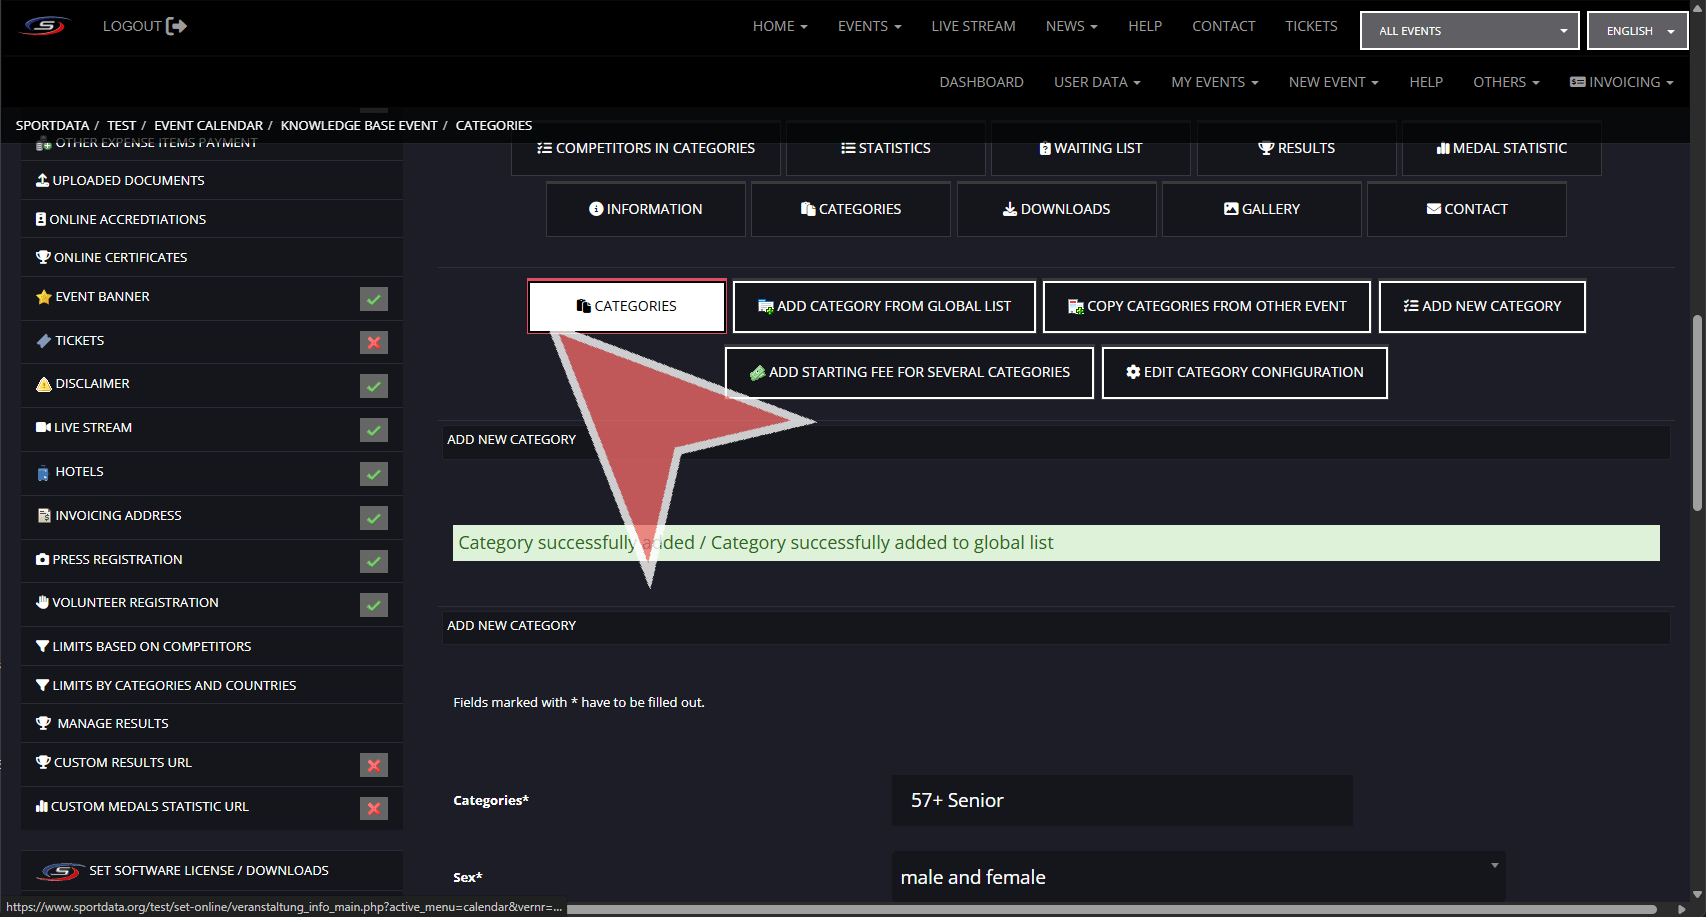Open the New Event menu

pos(1333,82)
